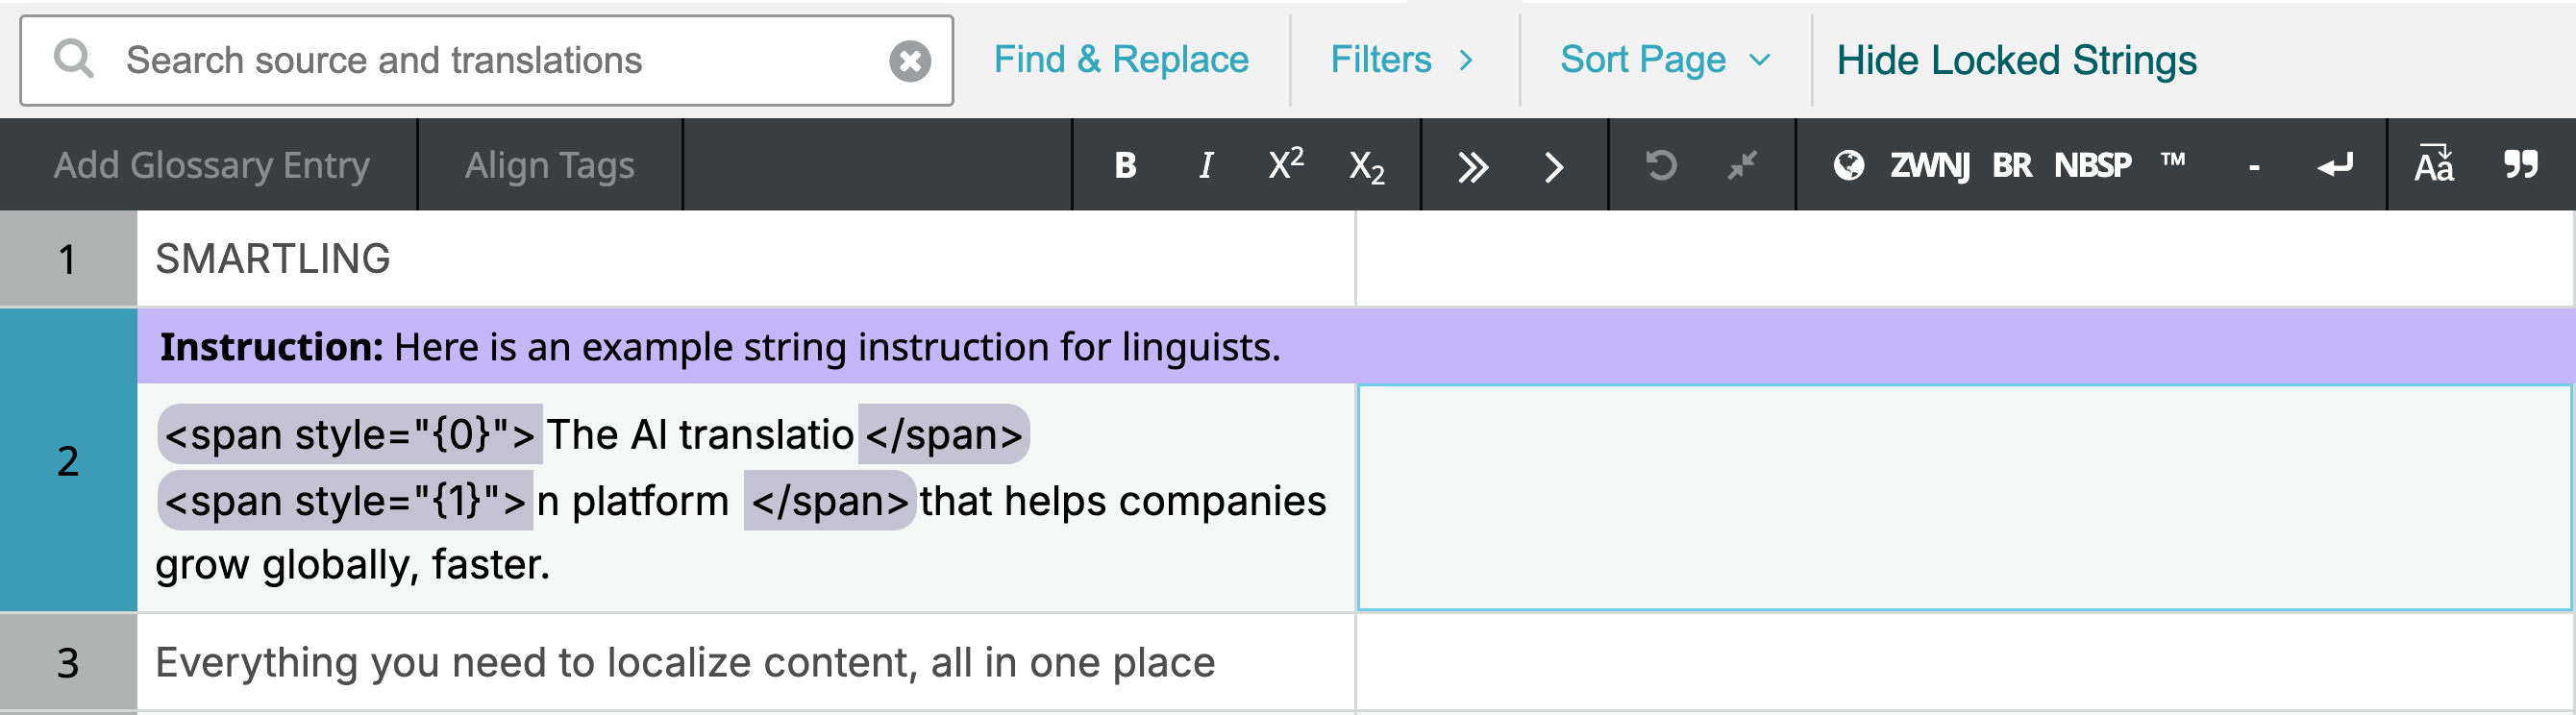2576x715 pixels.
Task: Click translation cell for SMARTLING row
Action: pyautogui.click(x=1964, y=258)
